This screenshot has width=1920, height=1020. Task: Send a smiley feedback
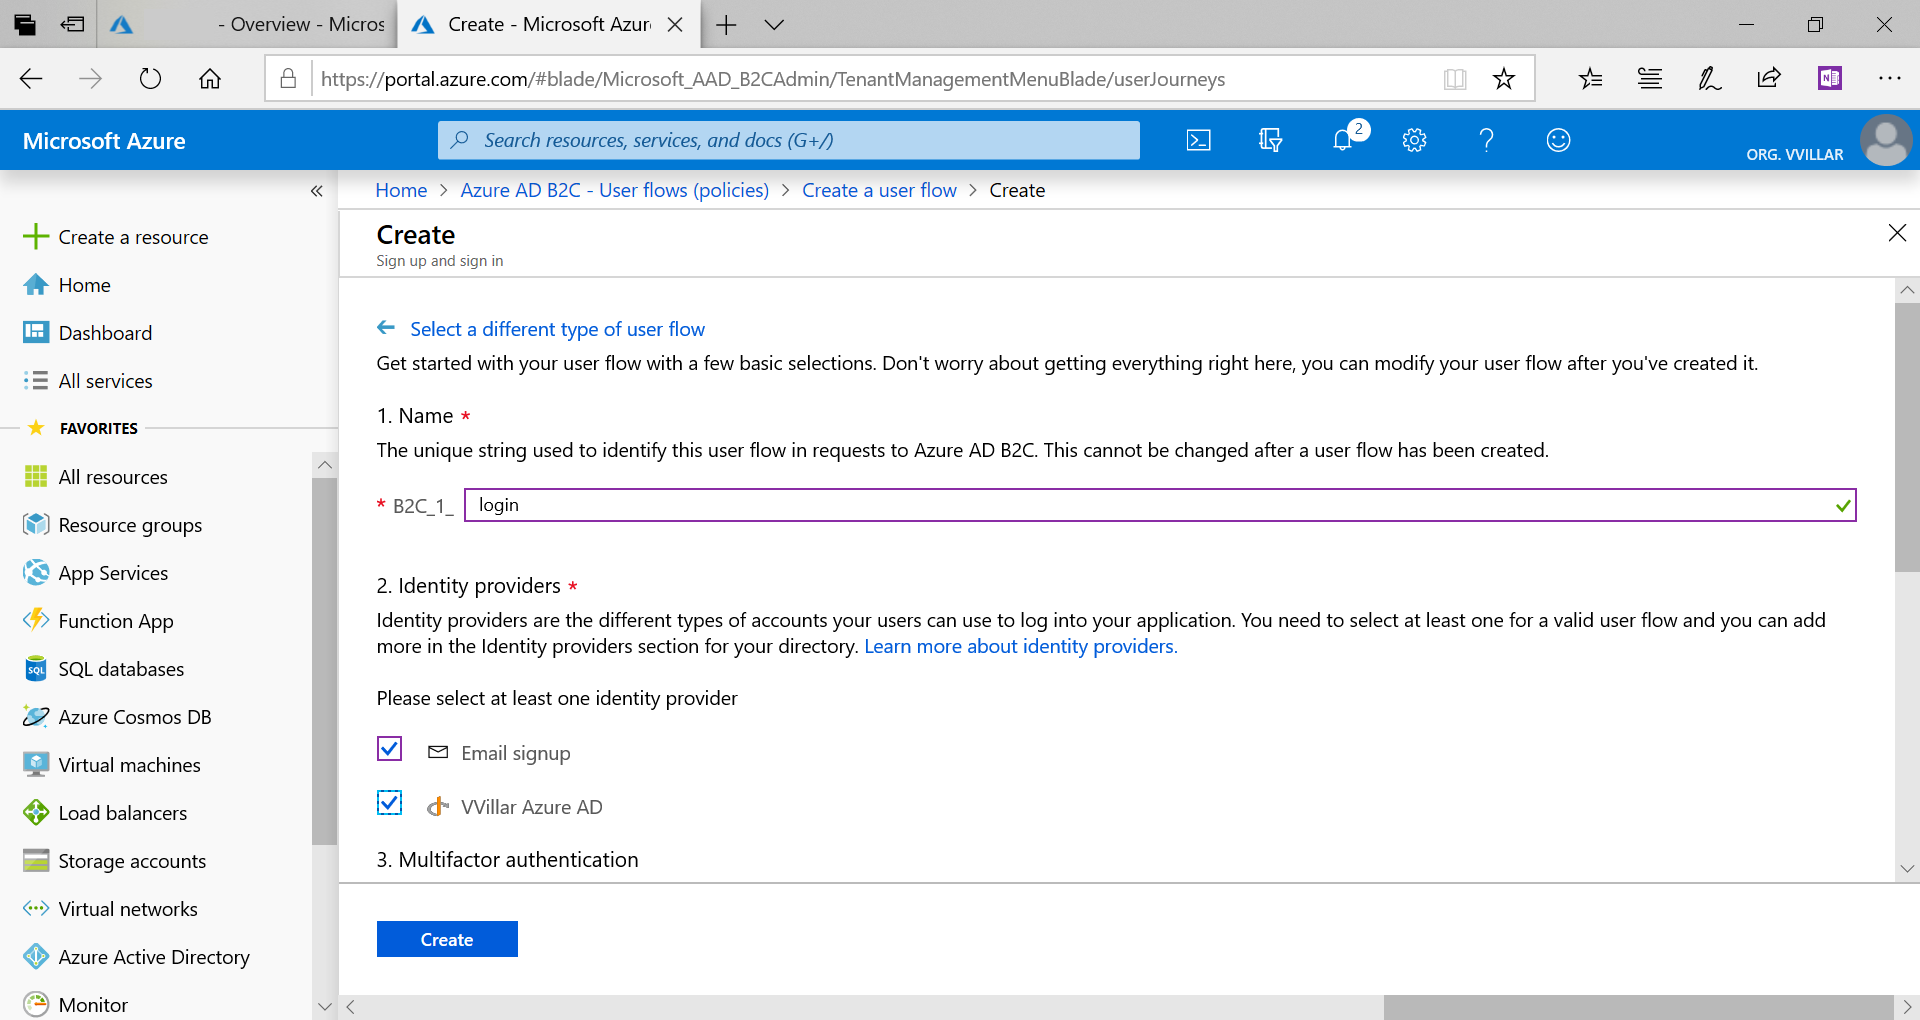[1557, 140]
